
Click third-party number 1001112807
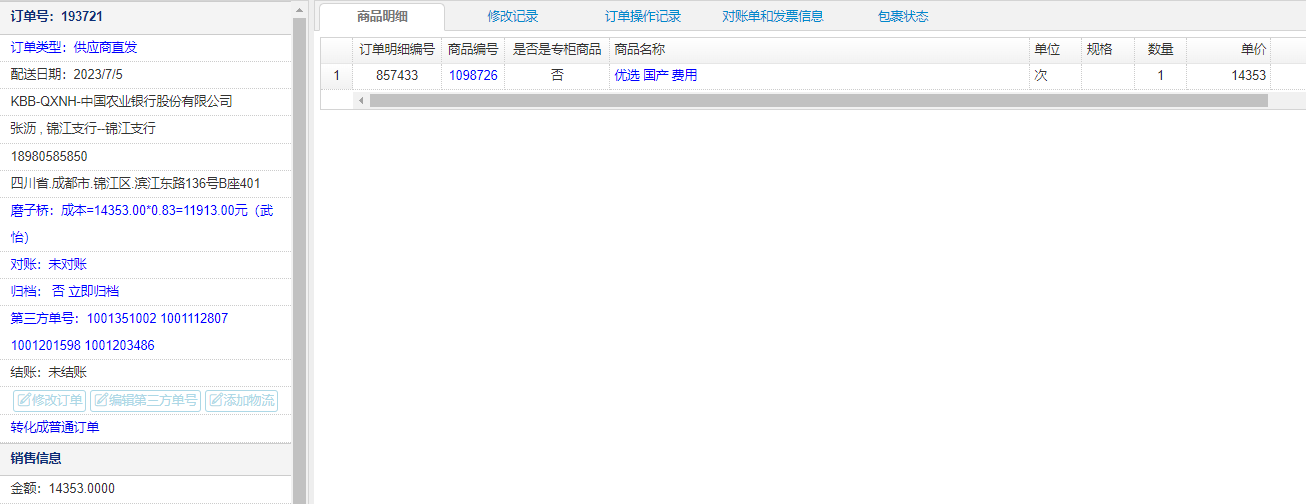click(194, 318)
